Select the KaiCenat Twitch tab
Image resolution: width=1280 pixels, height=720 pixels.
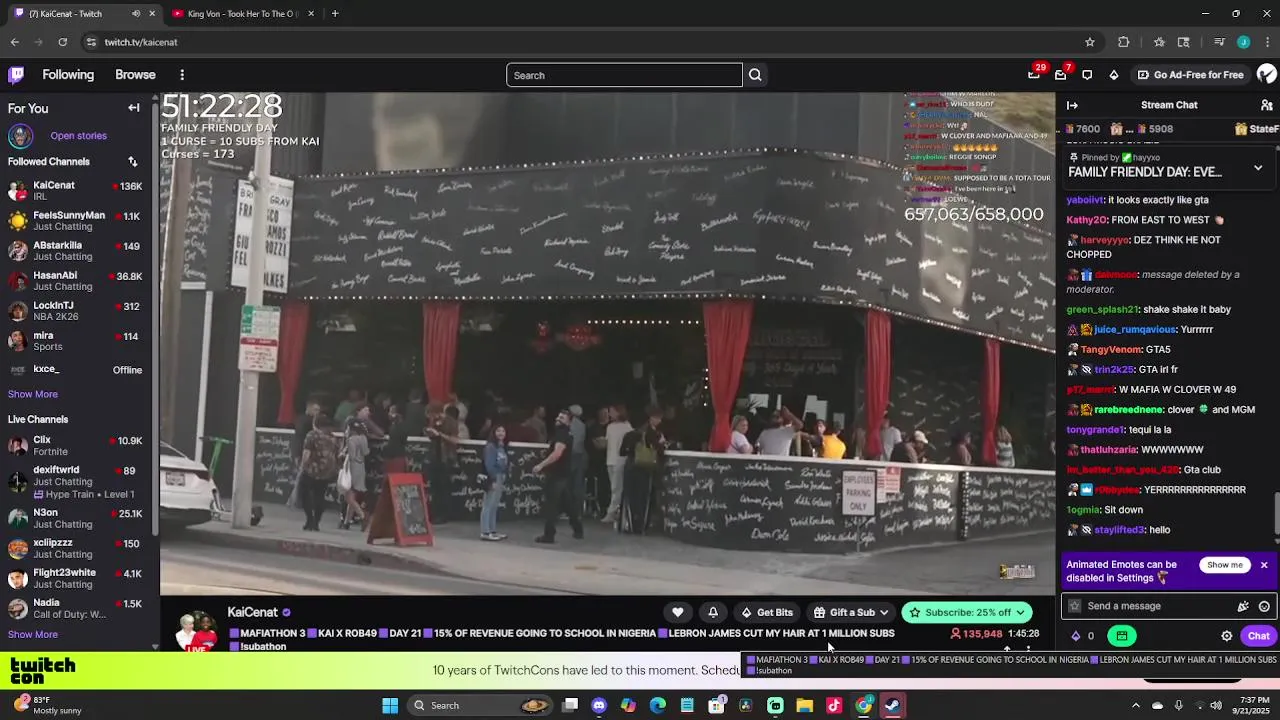point(84,14)
